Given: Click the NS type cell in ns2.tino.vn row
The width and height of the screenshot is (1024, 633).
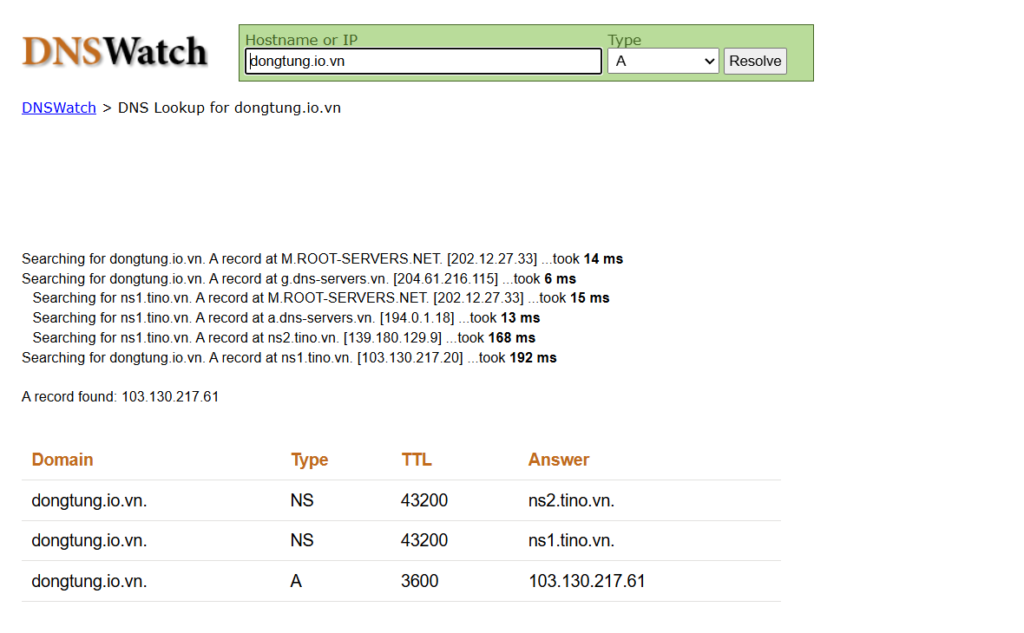Looking at the screenshot, I should pos(302,501).
